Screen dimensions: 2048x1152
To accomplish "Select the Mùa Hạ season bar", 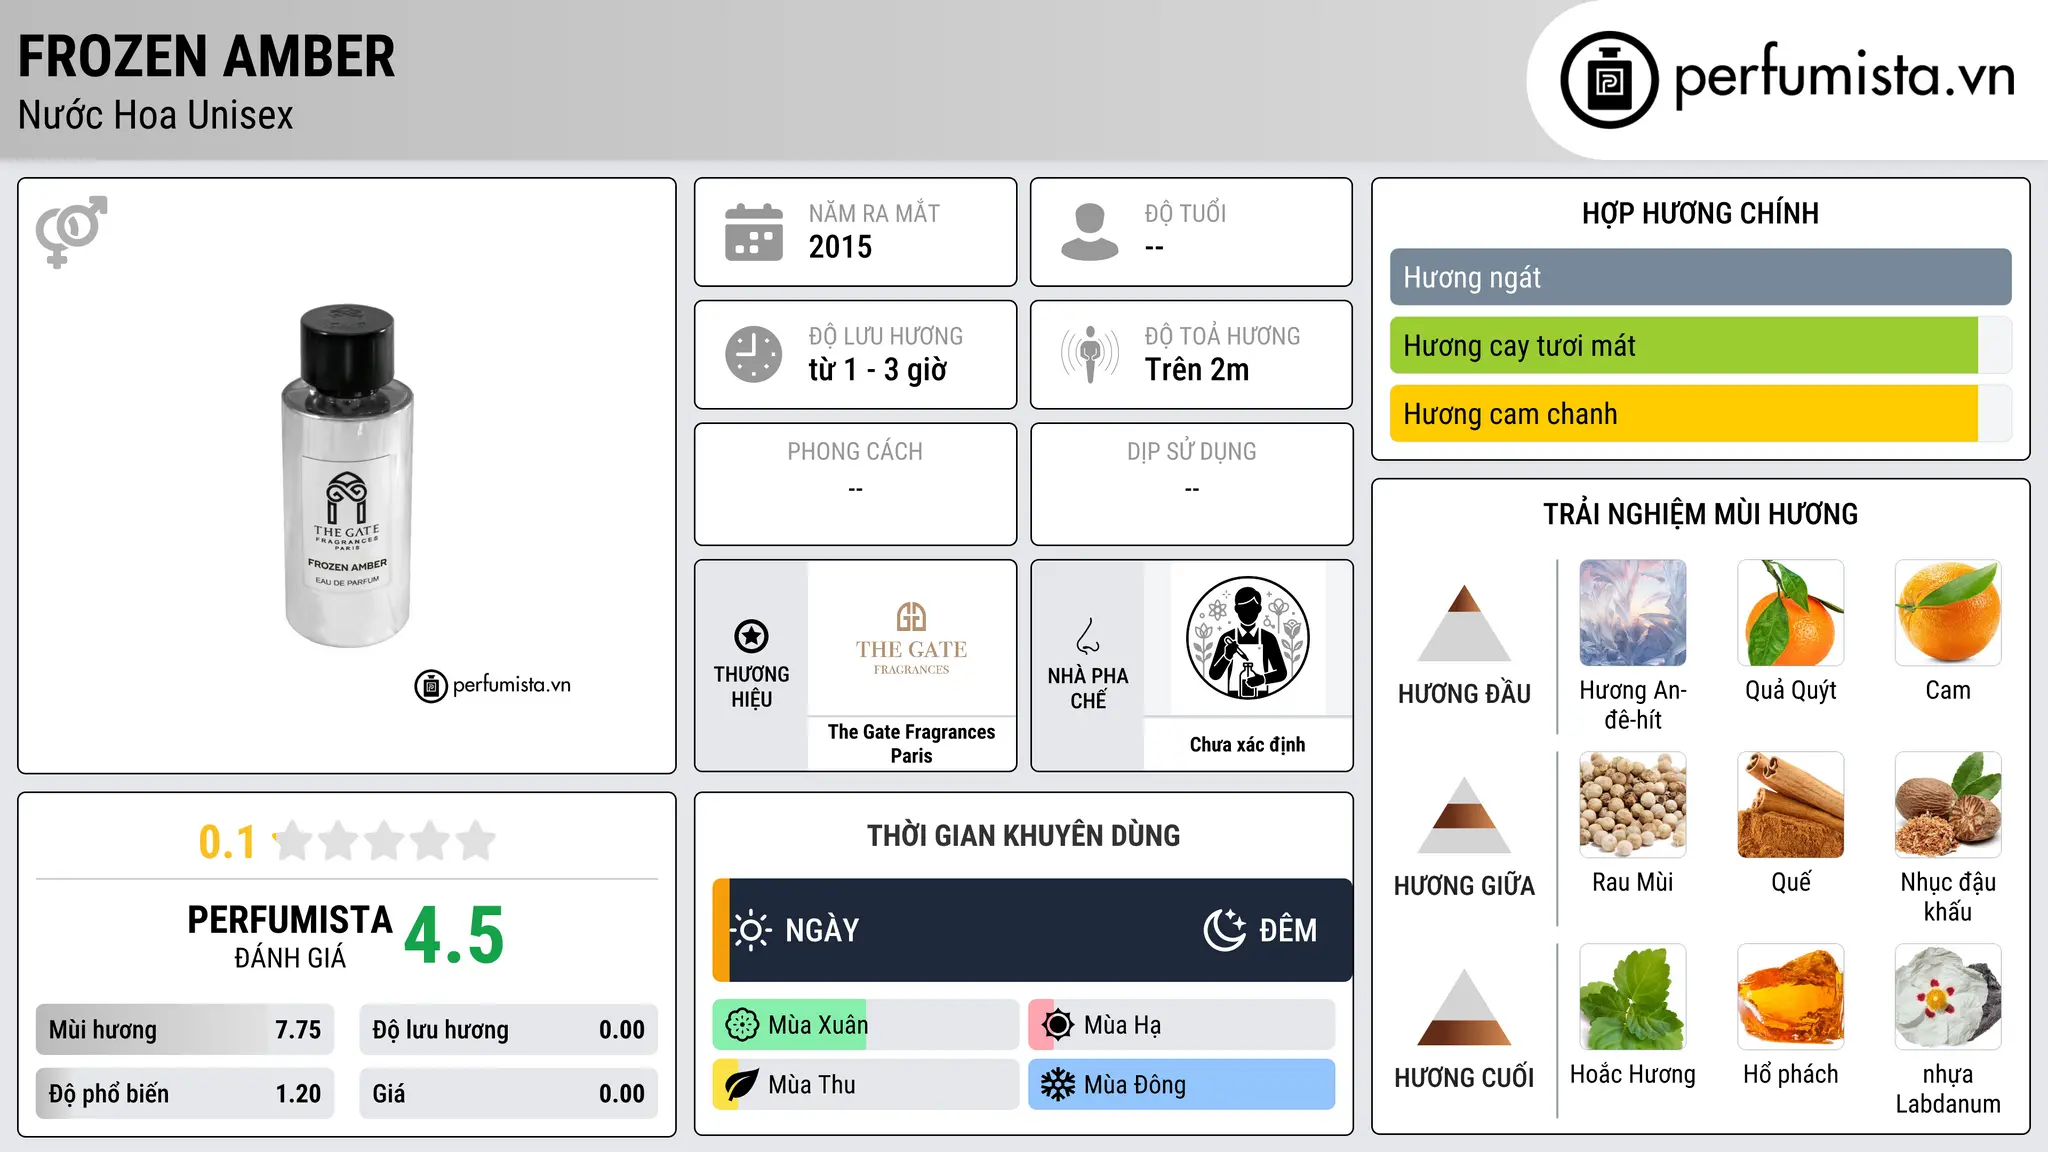I will click(1181, 1025).
